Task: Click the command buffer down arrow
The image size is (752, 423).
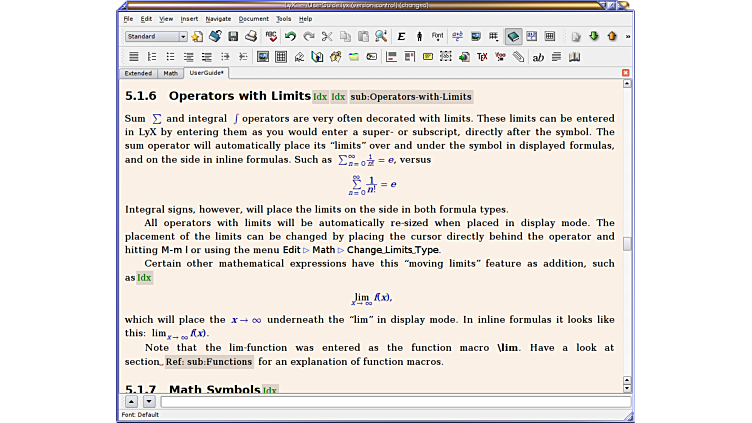Action: pos(149,401)
